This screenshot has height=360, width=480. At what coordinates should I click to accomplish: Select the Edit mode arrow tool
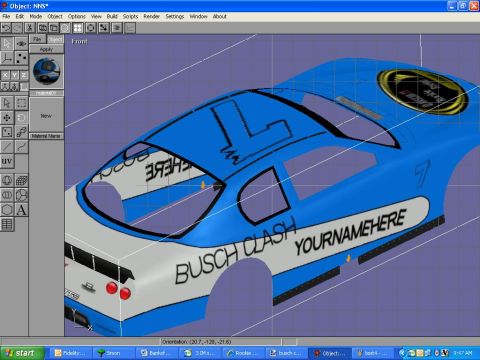pos(7,44)
